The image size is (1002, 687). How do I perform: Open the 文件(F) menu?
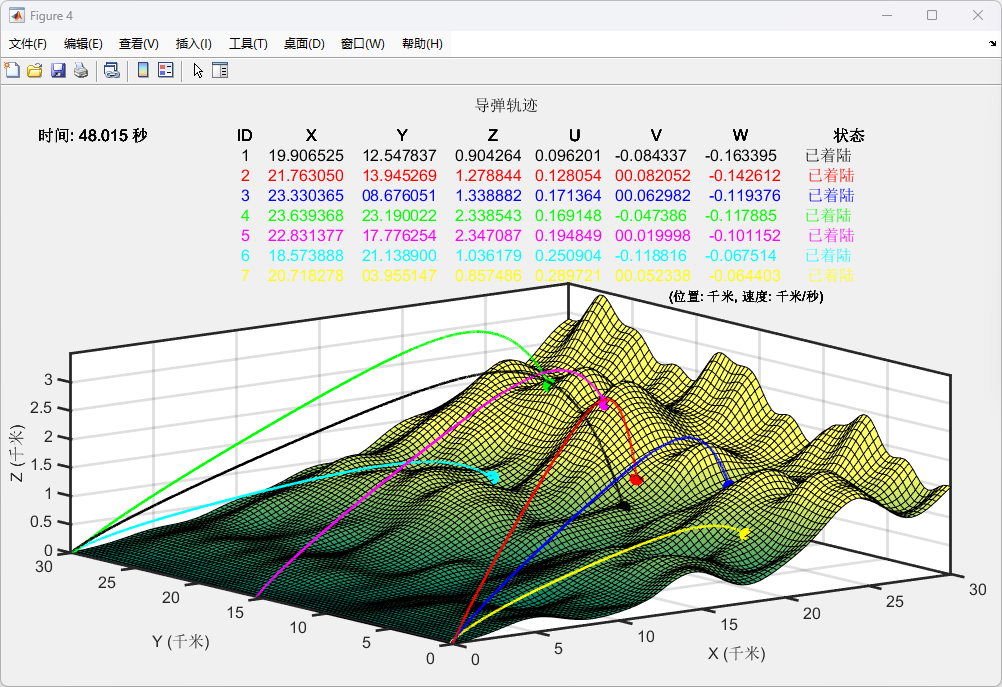coord(28,44)
